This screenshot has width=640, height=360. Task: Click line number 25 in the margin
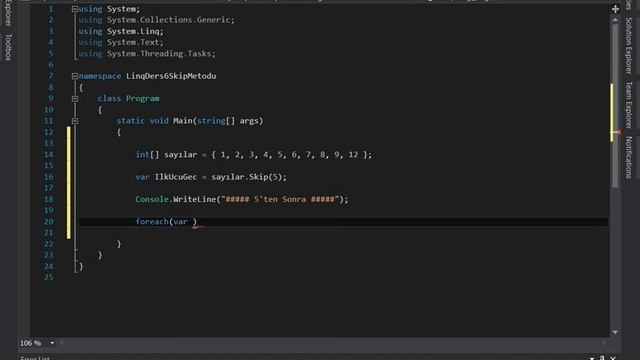tap(49, 278)
